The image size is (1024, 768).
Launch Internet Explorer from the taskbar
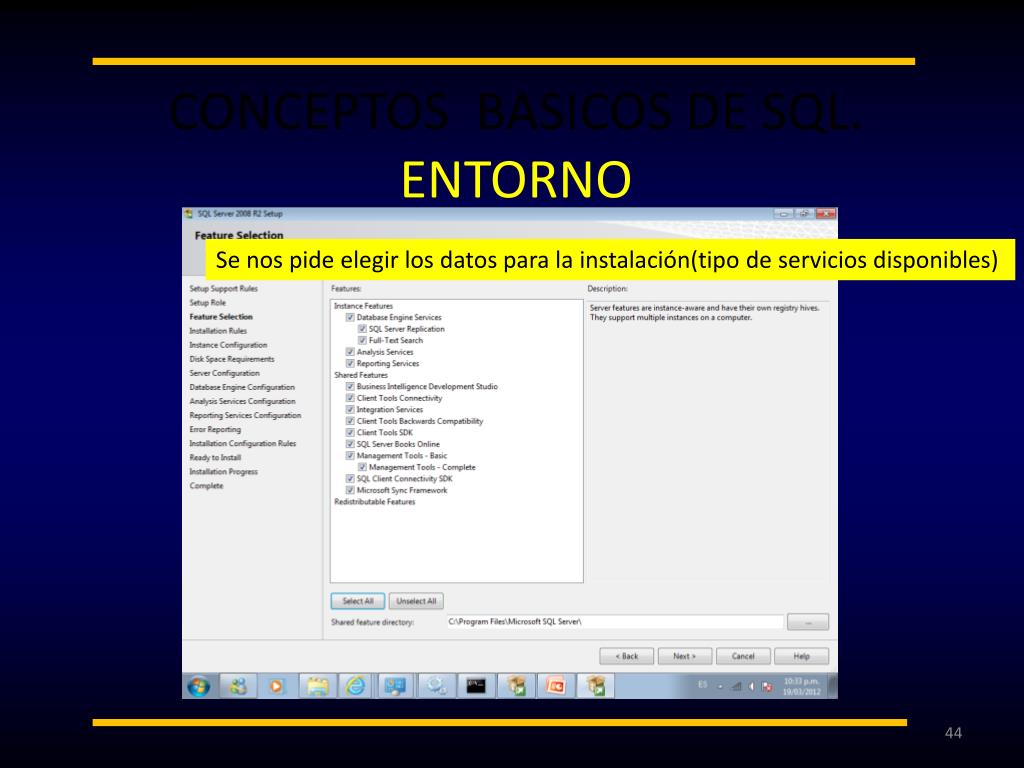(356, 686)
